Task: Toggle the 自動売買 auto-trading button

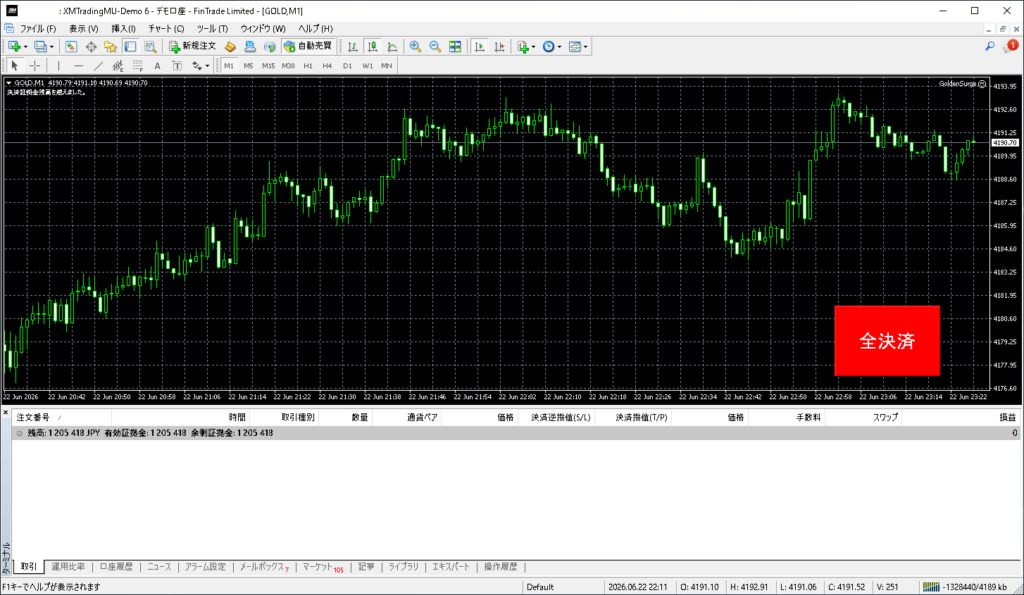Action: tap(308, 46)
